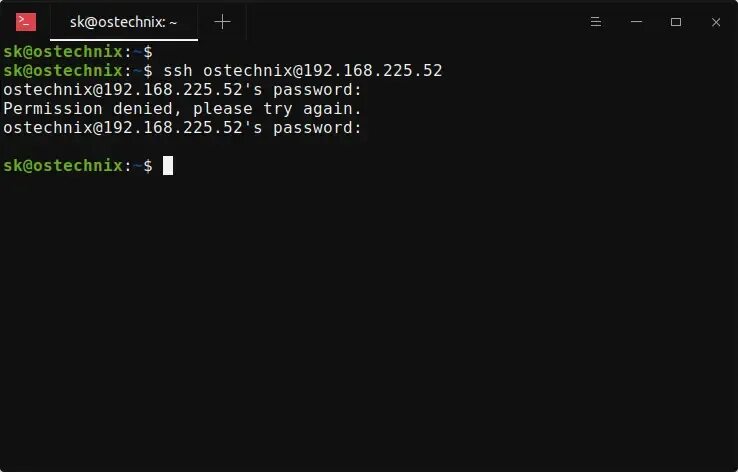
Task: Click the blank line above the last prompt
Action: click(x=369, y=146)
